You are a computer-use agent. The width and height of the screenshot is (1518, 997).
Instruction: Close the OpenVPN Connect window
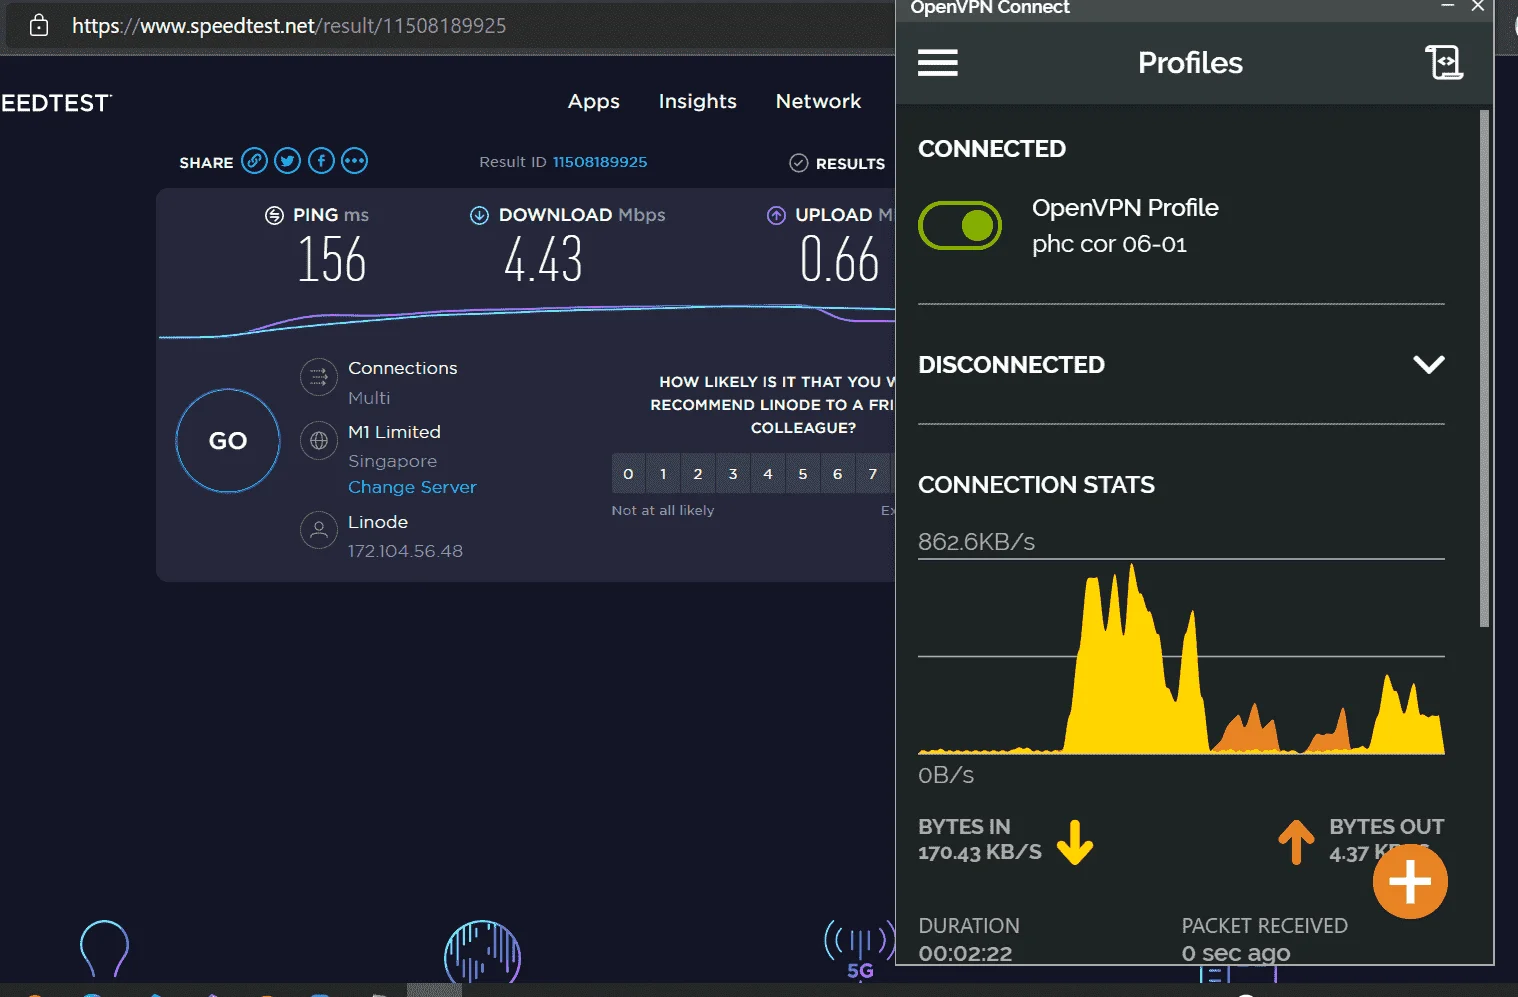[1477, 6]
